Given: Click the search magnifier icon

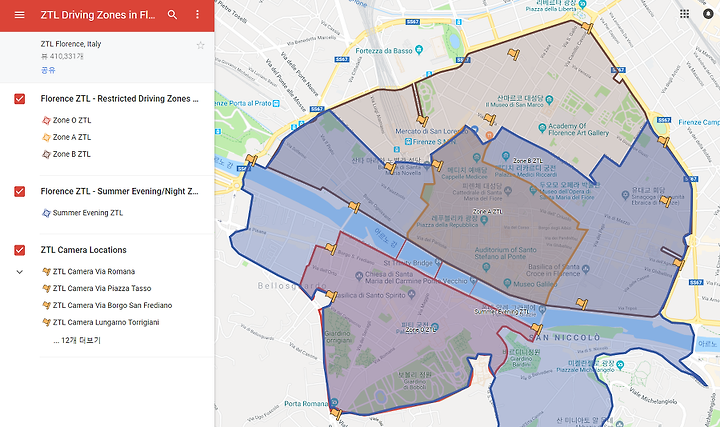Looking at the screenshot, I should [x=172, y=15].
